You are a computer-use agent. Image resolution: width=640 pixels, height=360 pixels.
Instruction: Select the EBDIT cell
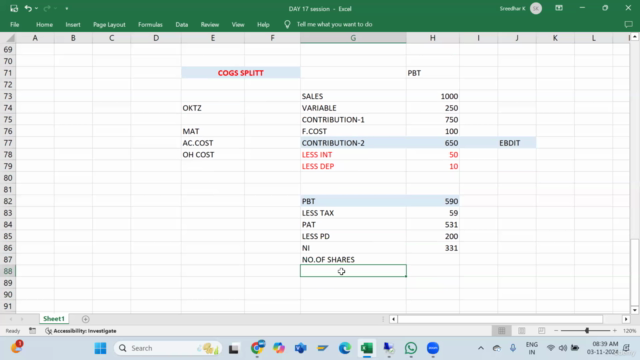coord(517,143)
